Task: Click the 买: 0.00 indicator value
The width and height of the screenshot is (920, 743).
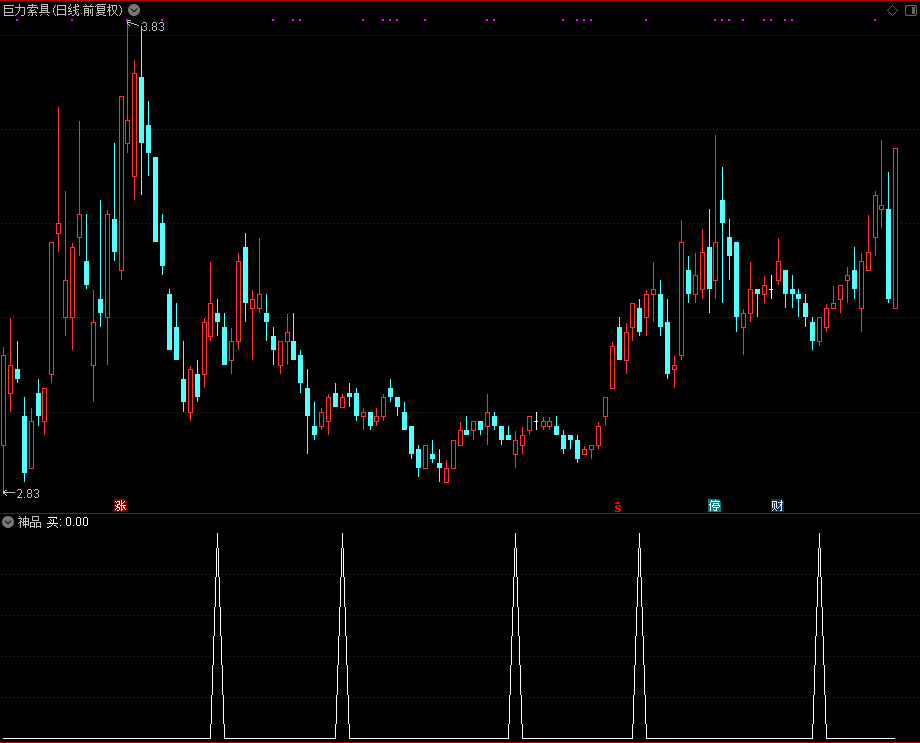Action: (68, 522)
